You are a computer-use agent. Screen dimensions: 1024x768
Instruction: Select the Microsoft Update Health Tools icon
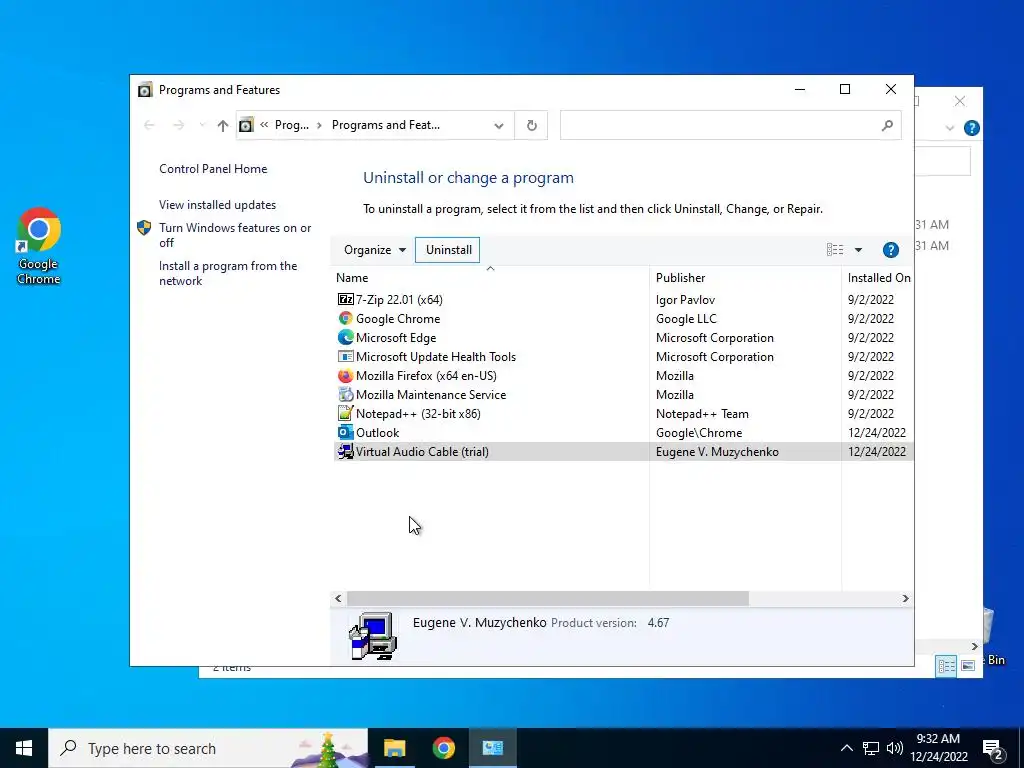(x=345, y=356)
